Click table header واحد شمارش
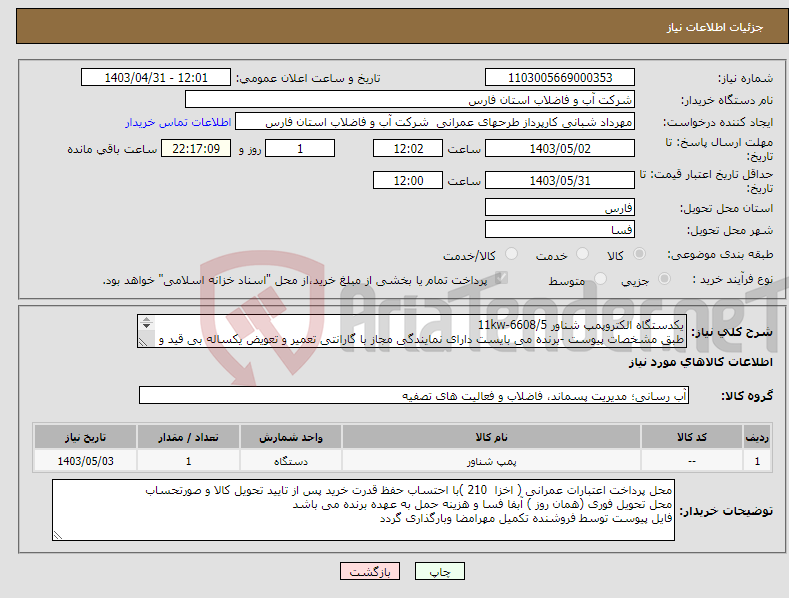The width and height of the screenshot is (789, 598). [291, 437]
